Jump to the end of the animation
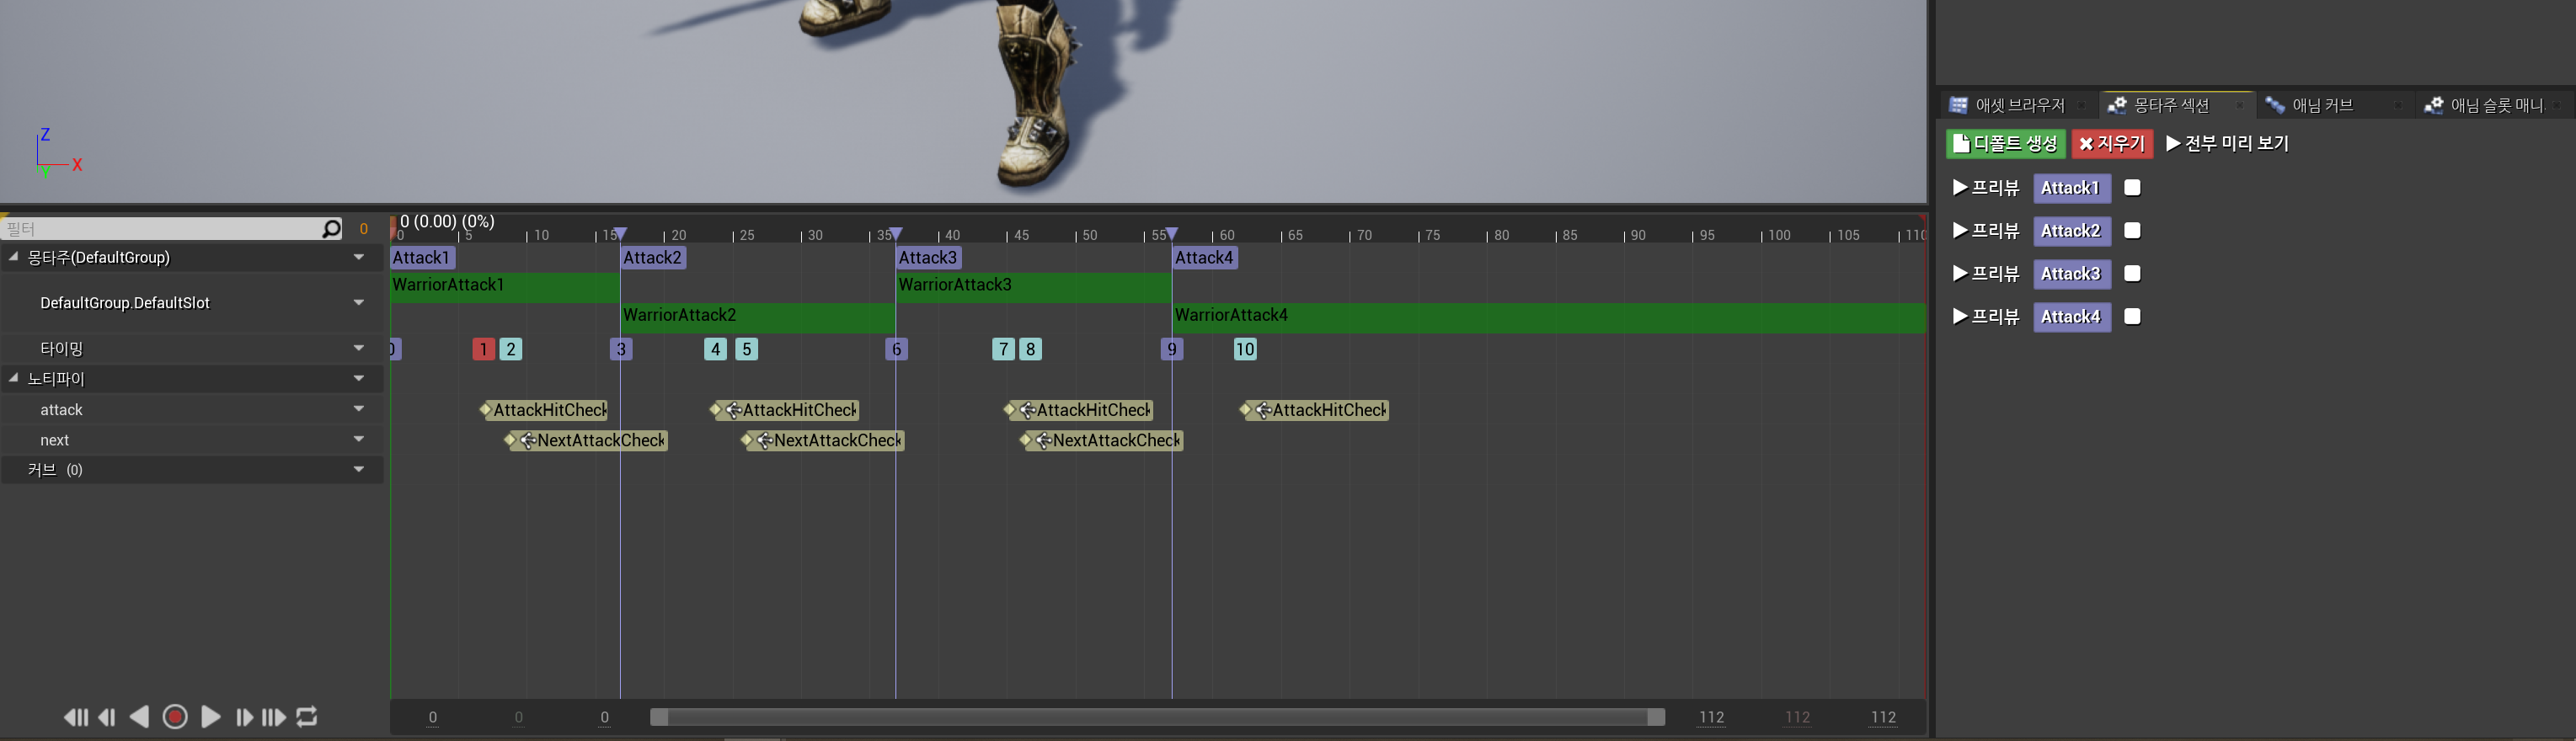This screenshot has height=741, width=2576. click(x=274, y=717)
